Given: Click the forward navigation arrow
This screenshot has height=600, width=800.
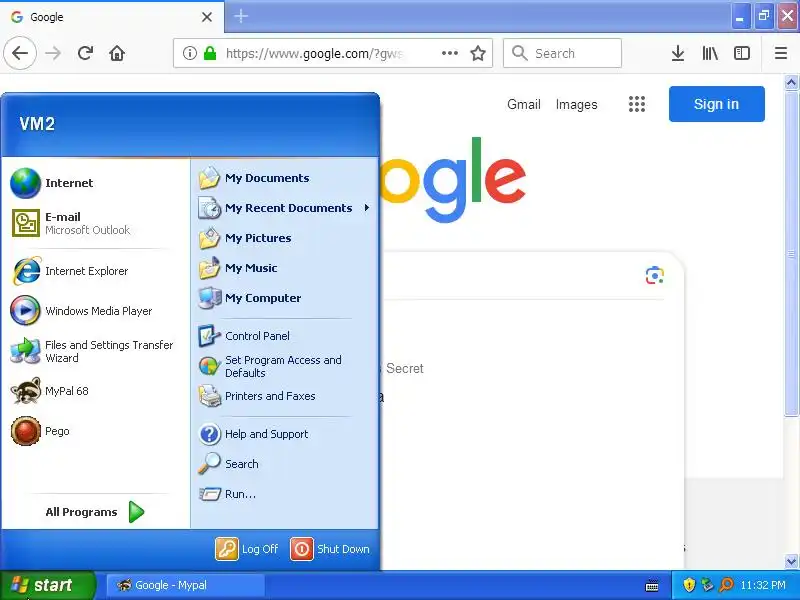Looking at the screenshot, I should 53,53.
